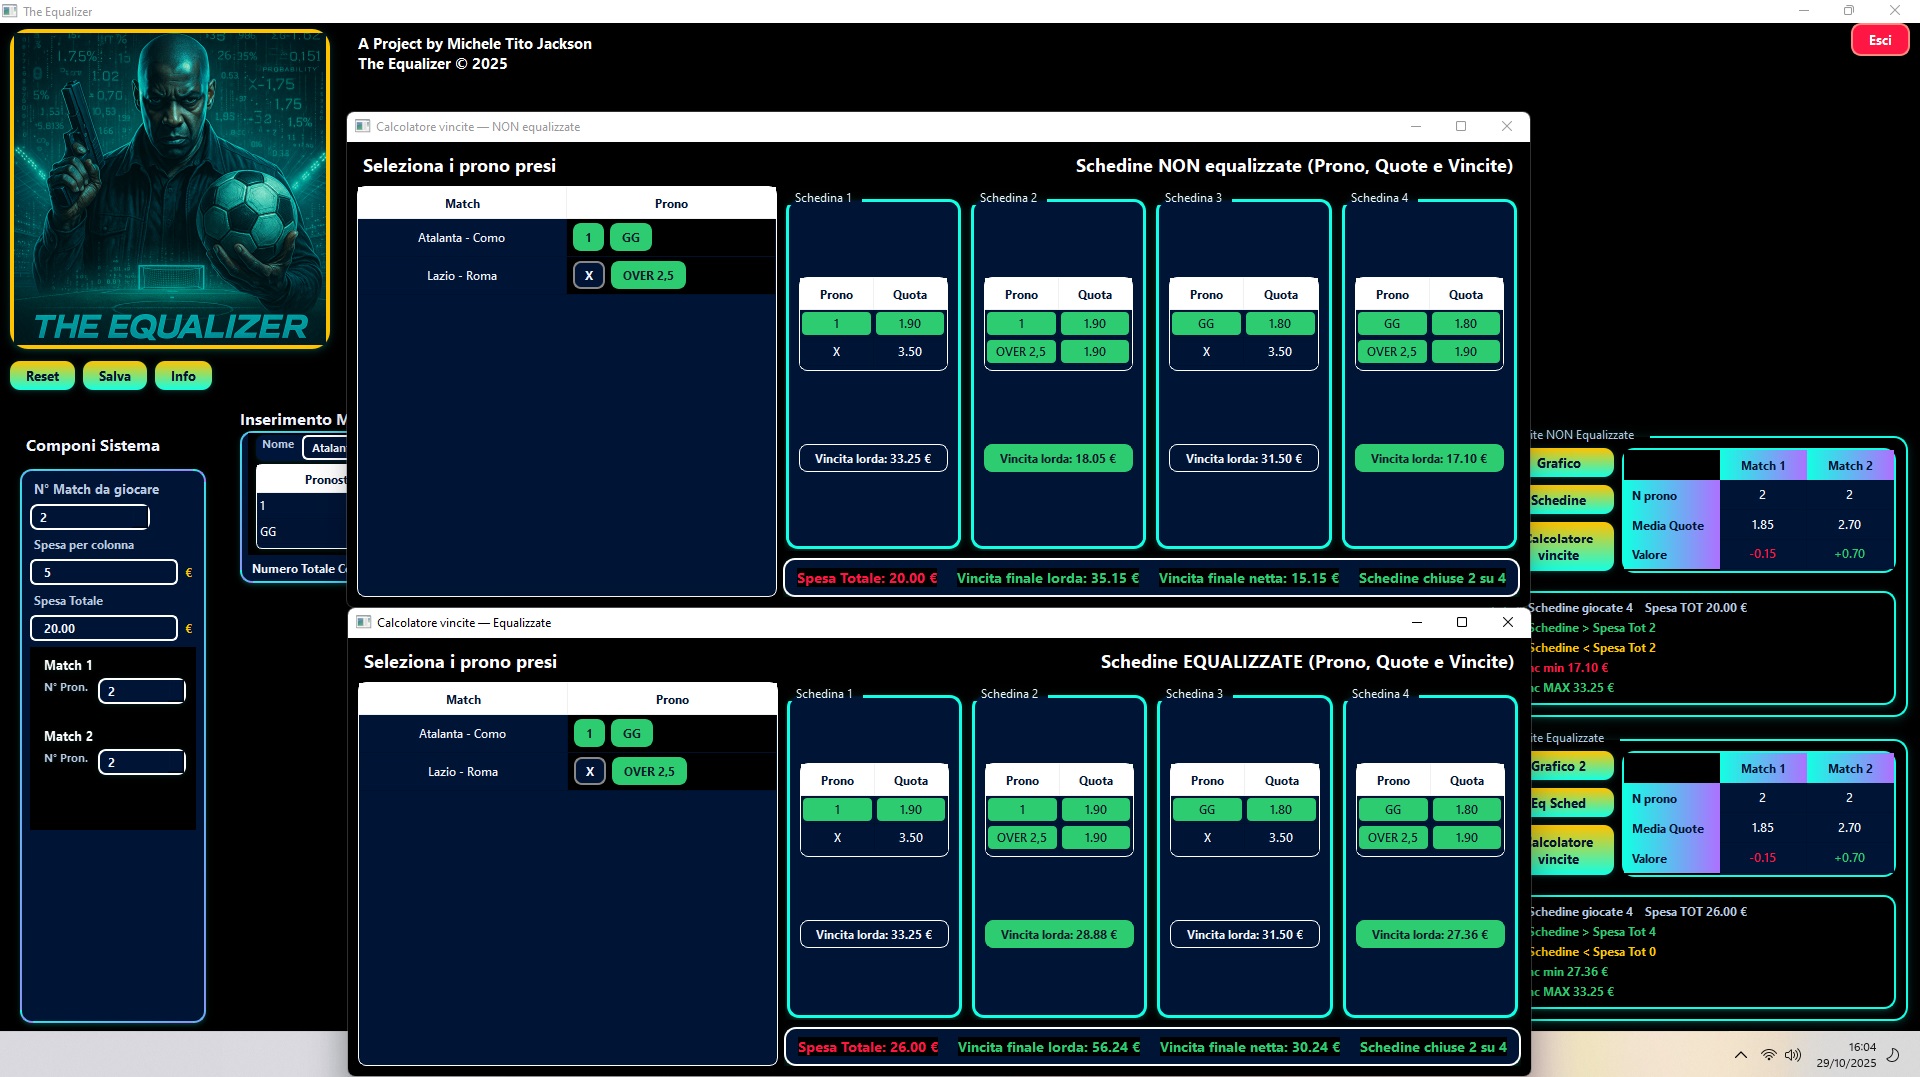The height and width of the screenshot is (1077, 1920).
Task: Edit the Spesa per colonna value
Action: [x=104, y=572]
